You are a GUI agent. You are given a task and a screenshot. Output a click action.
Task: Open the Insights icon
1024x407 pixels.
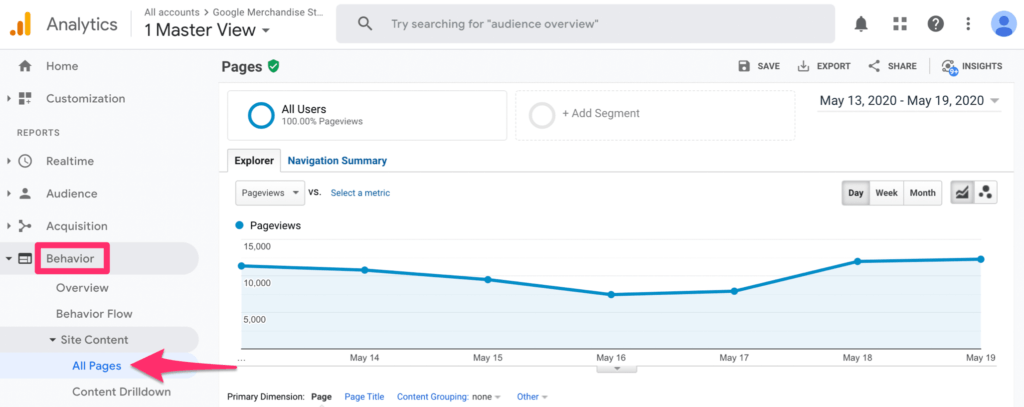[x=949, y=67]
